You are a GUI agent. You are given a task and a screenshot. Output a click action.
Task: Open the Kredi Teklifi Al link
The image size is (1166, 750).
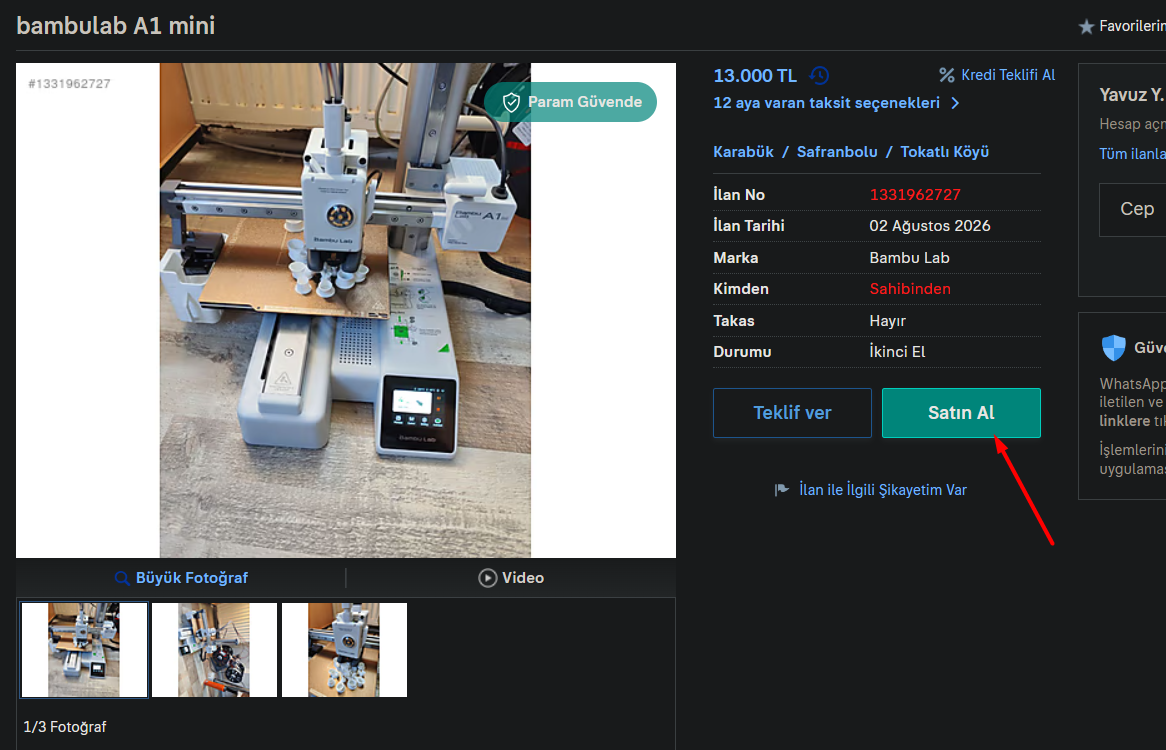tap(1008, 75)
